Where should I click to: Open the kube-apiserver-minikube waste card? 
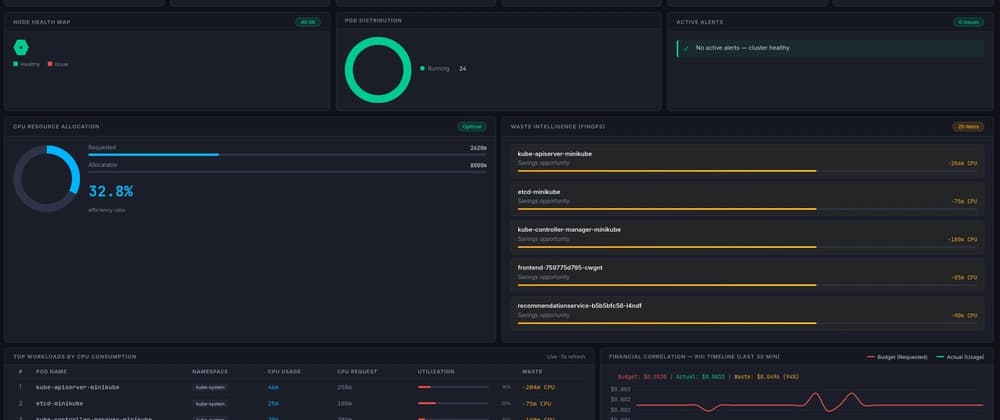747,161
